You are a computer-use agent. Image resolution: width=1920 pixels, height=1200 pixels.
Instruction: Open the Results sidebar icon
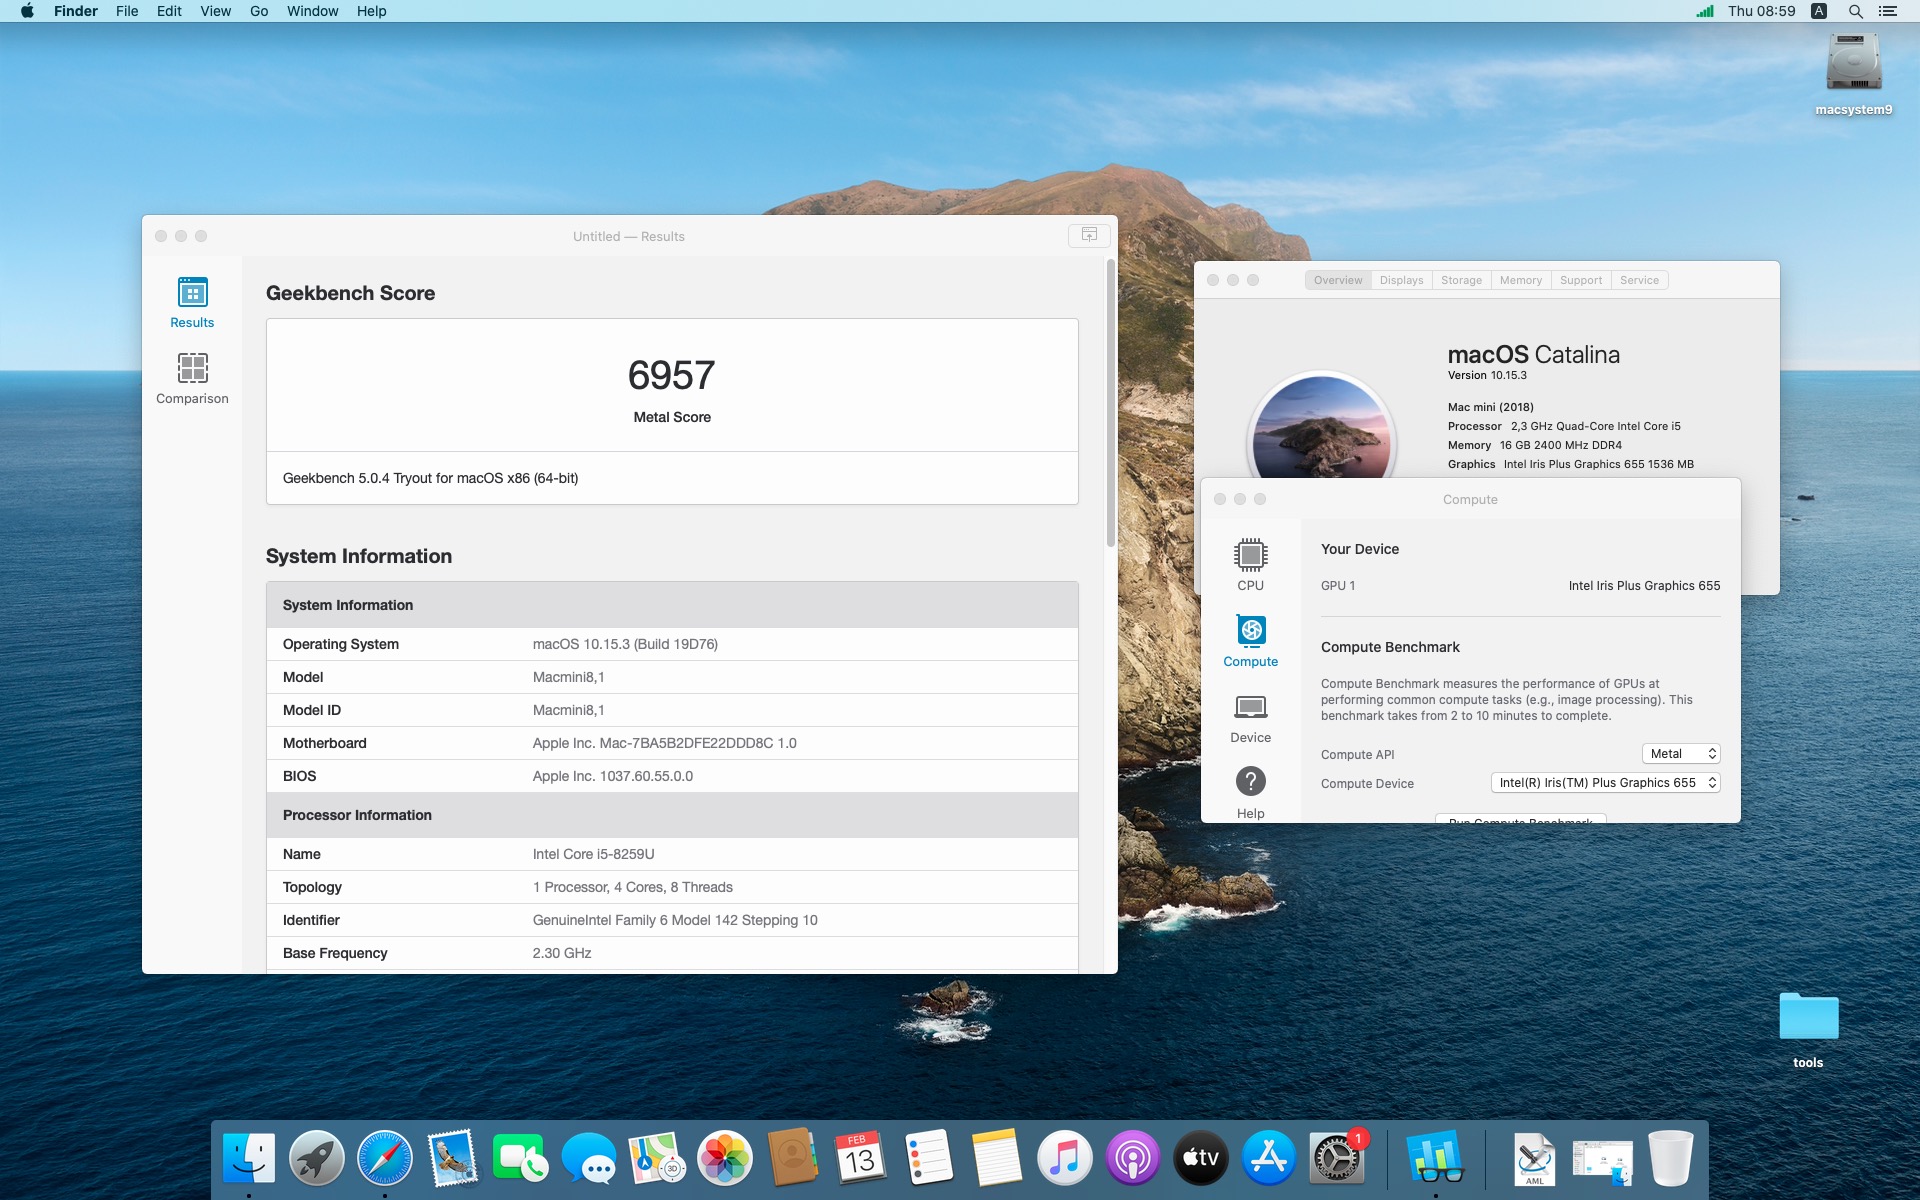192,302
